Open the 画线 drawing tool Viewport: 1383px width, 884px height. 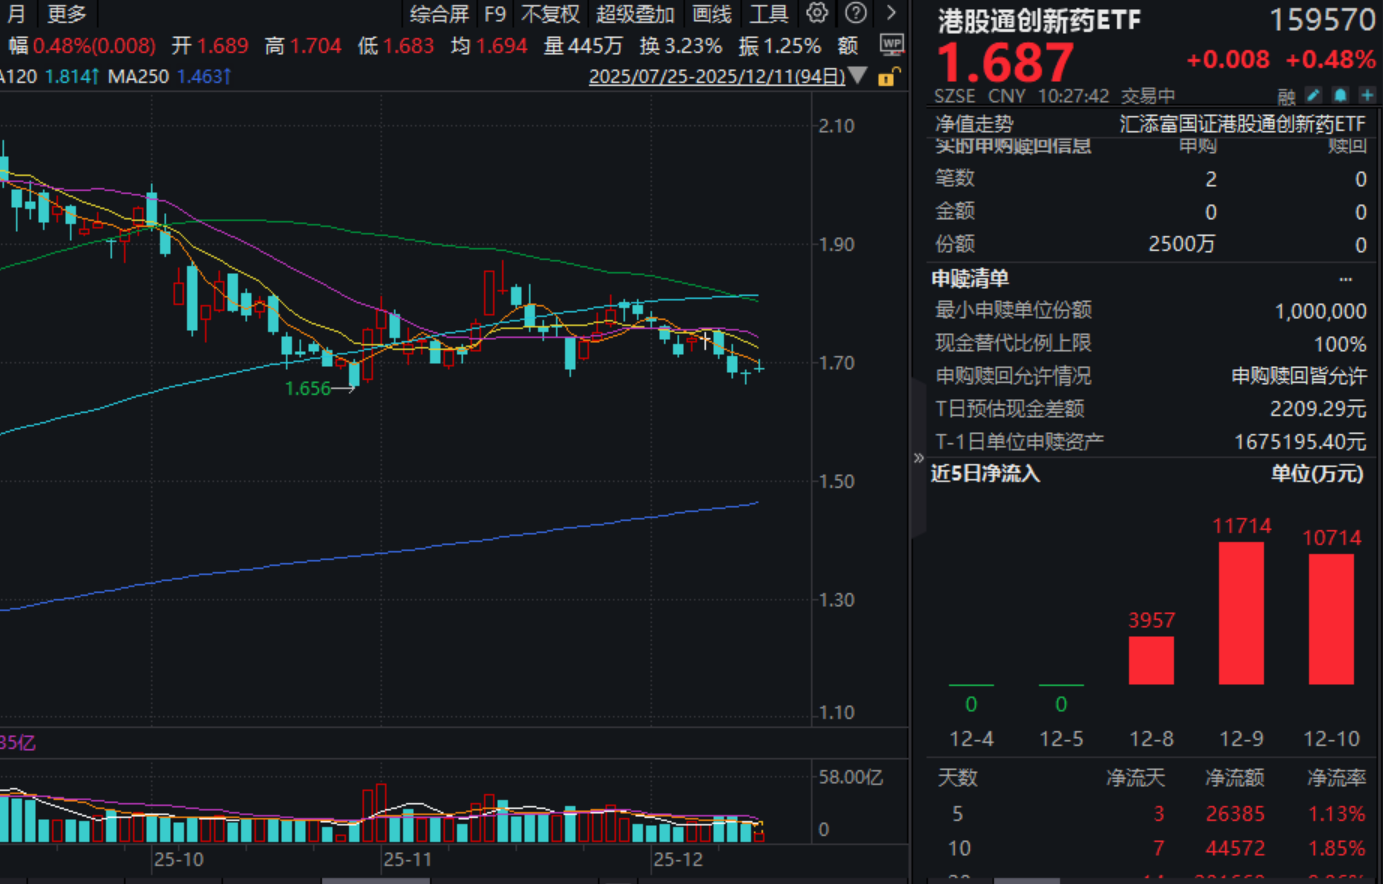[711, 14]
